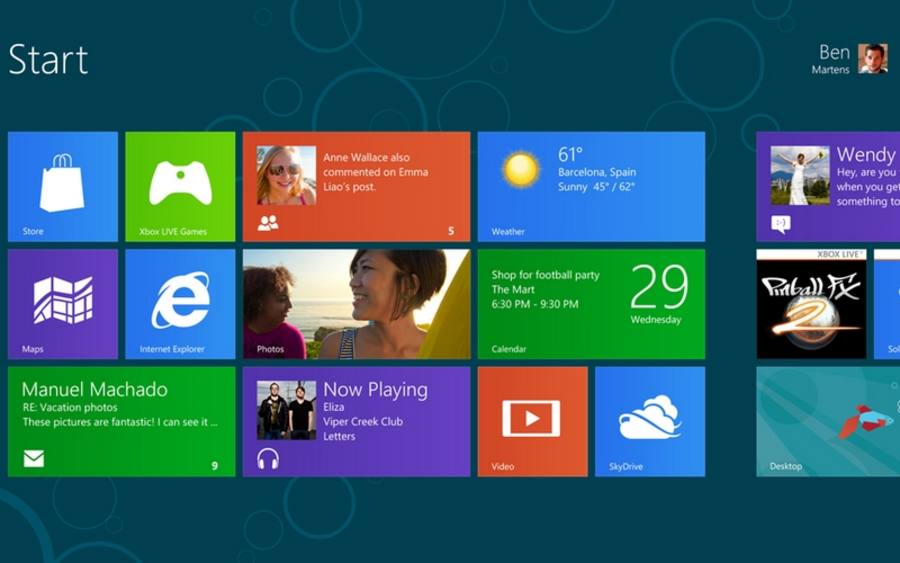Launch Internet Explorer tile
Image resolution: width=900 pixels, height=563 pixels.
[180, 304]
